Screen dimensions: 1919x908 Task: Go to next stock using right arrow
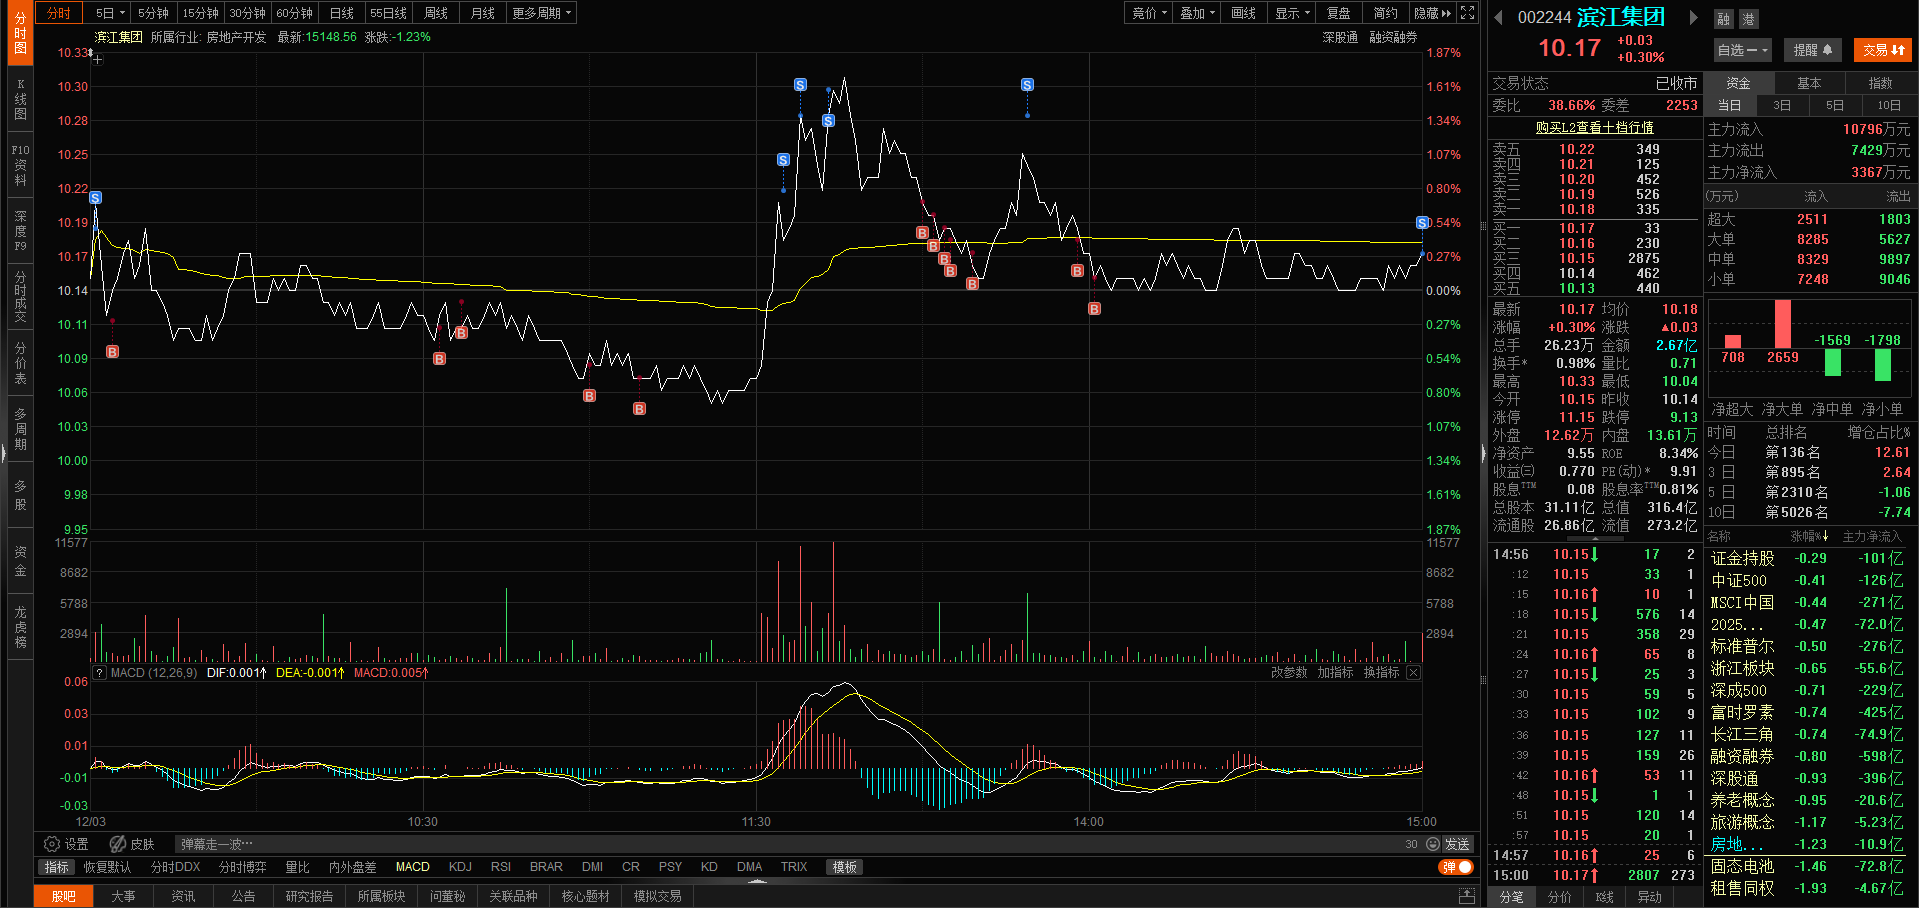coord(1693,18)
